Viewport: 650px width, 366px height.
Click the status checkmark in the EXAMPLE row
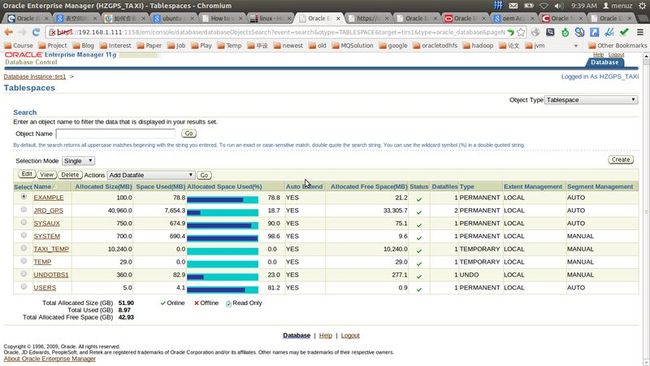[419, 199]
